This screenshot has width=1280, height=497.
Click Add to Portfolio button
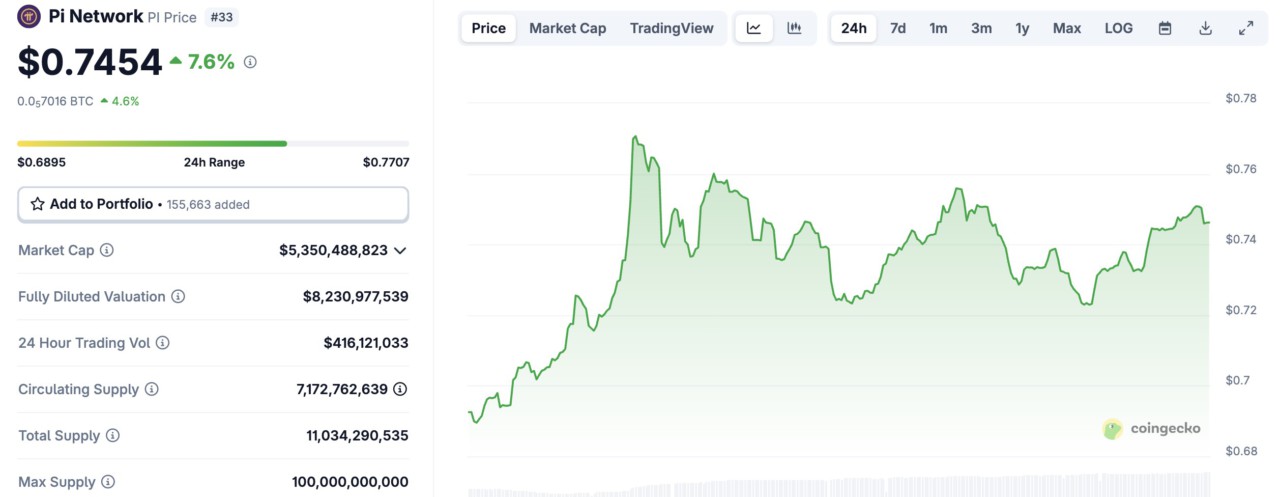213,204
